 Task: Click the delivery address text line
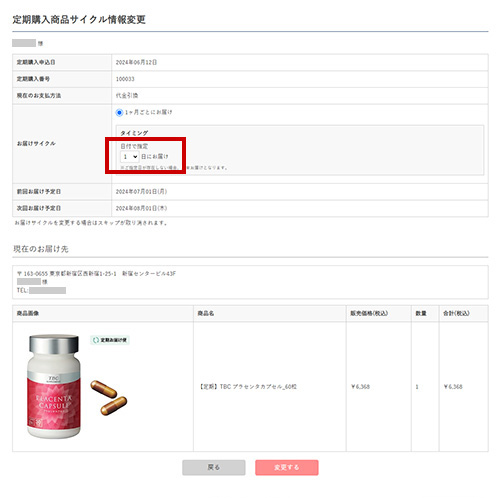[x=96, y=274]
